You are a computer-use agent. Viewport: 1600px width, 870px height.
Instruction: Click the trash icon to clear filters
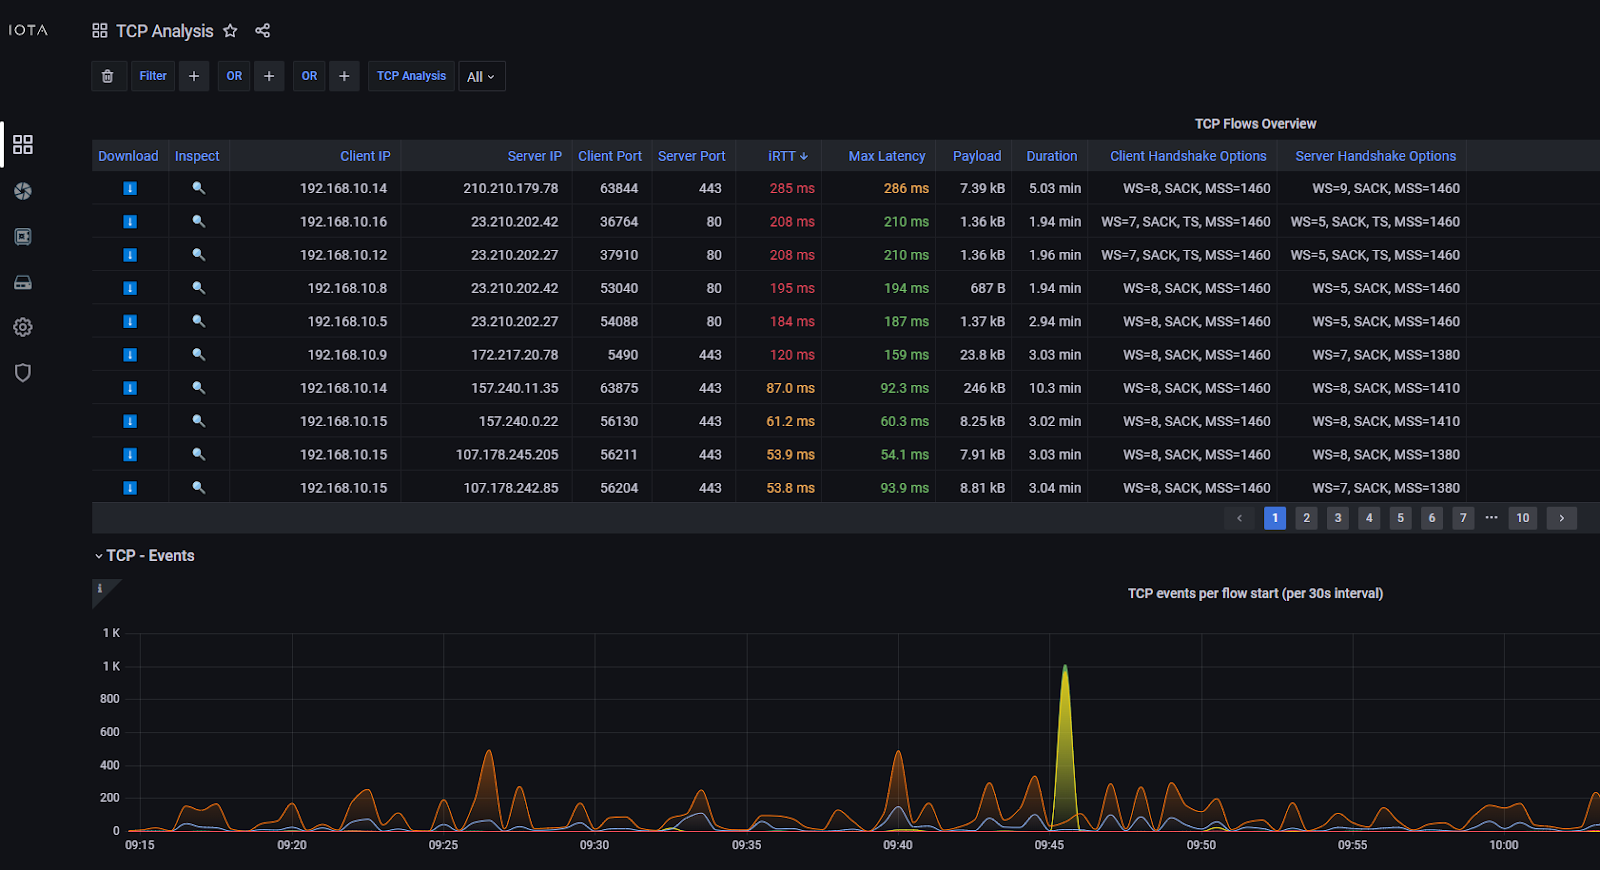108,76
